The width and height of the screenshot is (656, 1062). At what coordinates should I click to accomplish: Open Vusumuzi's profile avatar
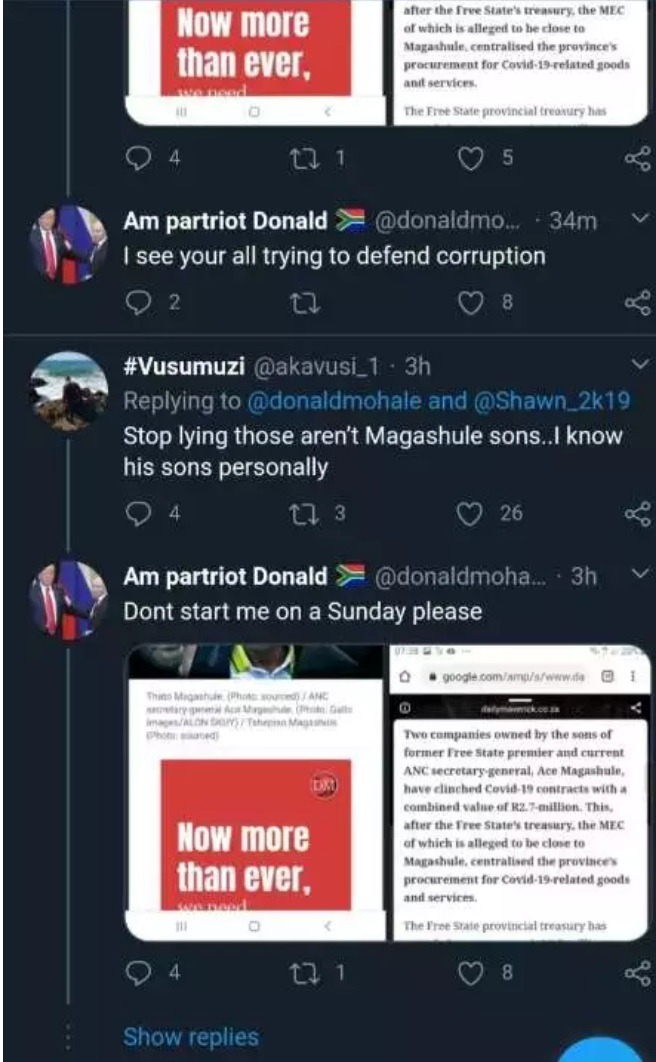pos(68,388)
